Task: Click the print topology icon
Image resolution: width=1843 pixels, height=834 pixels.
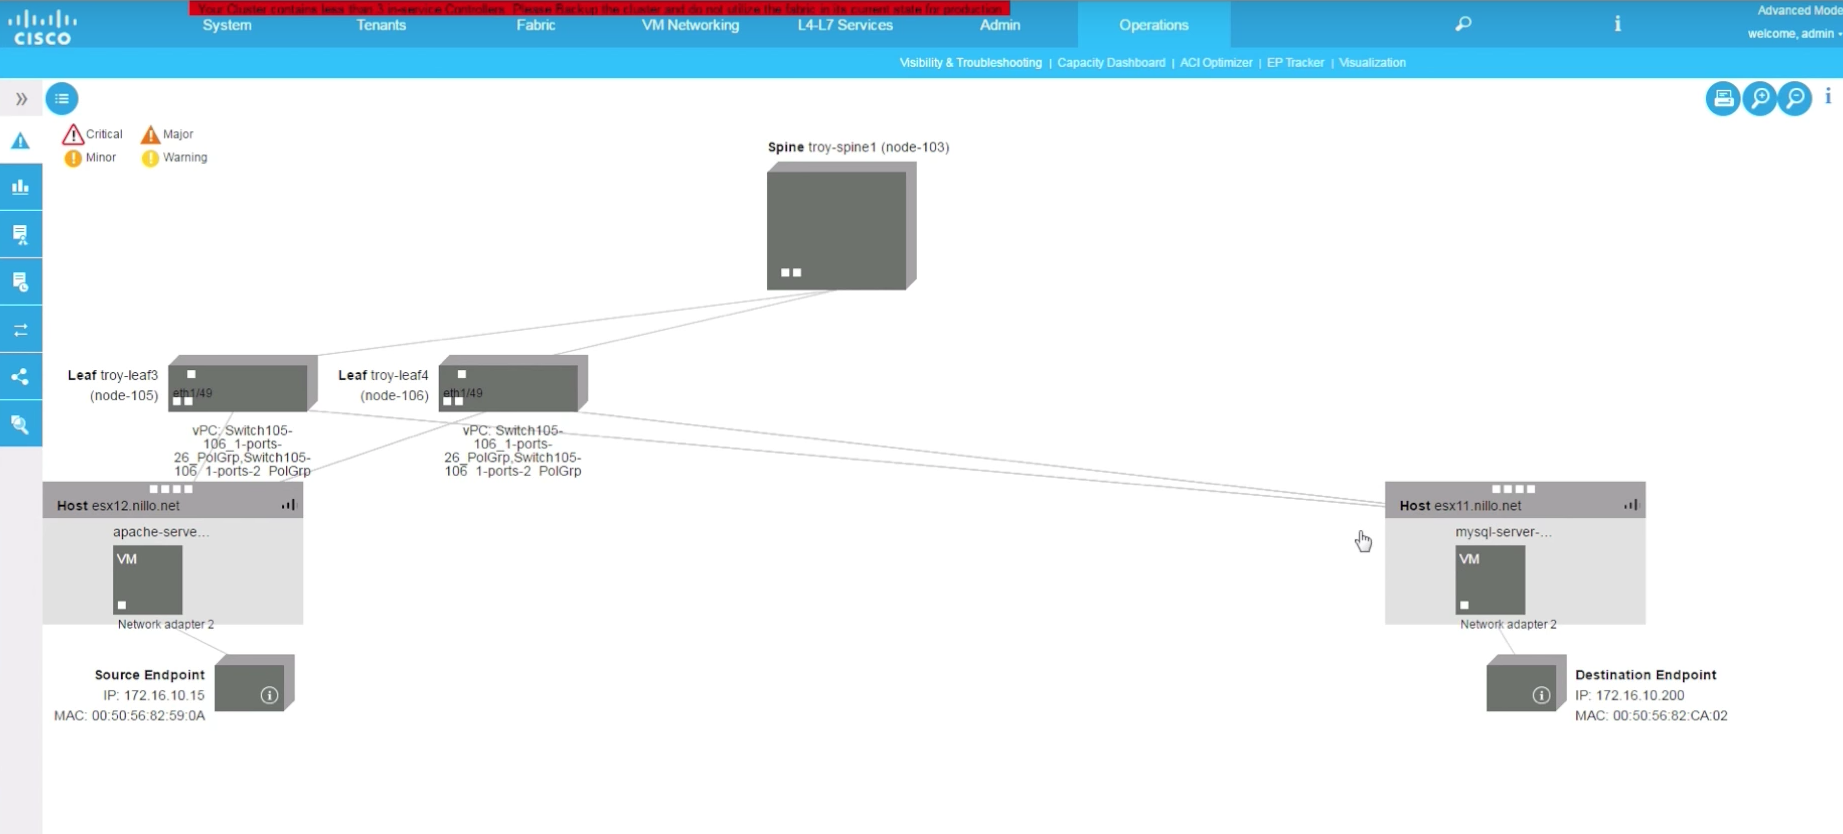Action: pos(1722,98)
